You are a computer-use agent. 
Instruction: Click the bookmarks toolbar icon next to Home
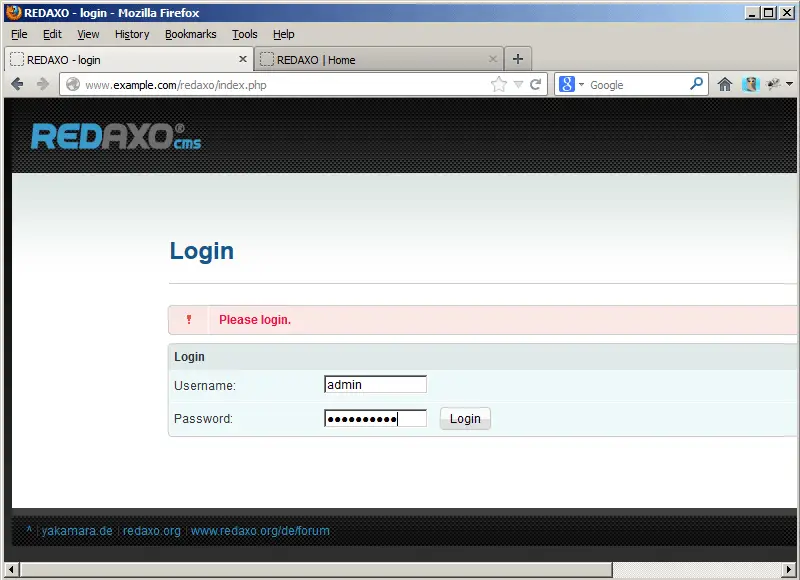[x=751, y=84]
